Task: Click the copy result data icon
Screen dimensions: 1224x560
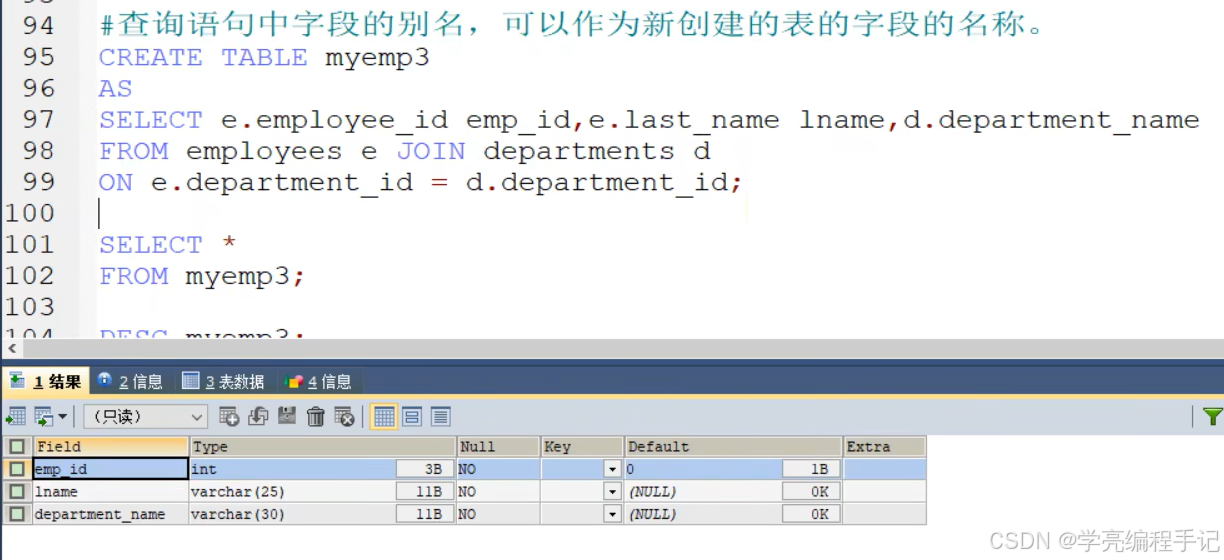Action: point(42,417)
